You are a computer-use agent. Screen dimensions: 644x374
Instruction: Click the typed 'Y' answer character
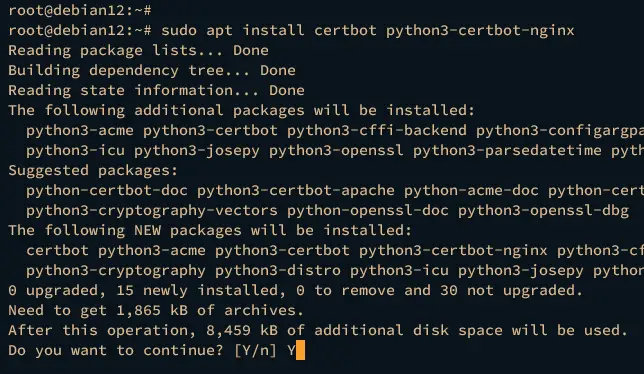[291, 350]
